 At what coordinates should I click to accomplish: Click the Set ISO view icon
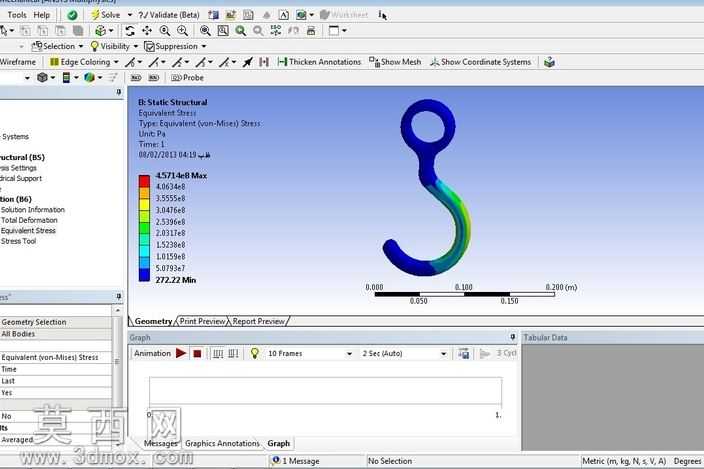point(276,31)
